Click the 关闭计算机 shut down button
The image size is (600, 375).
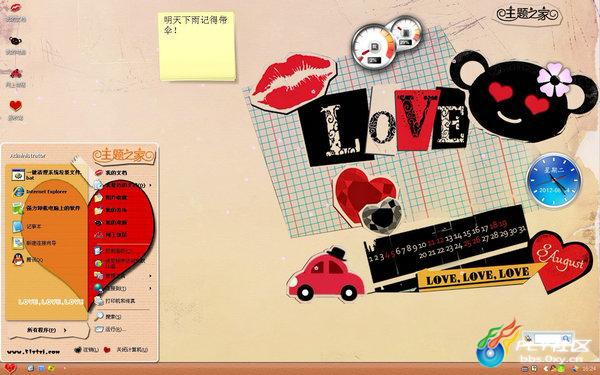click(126, 349)
